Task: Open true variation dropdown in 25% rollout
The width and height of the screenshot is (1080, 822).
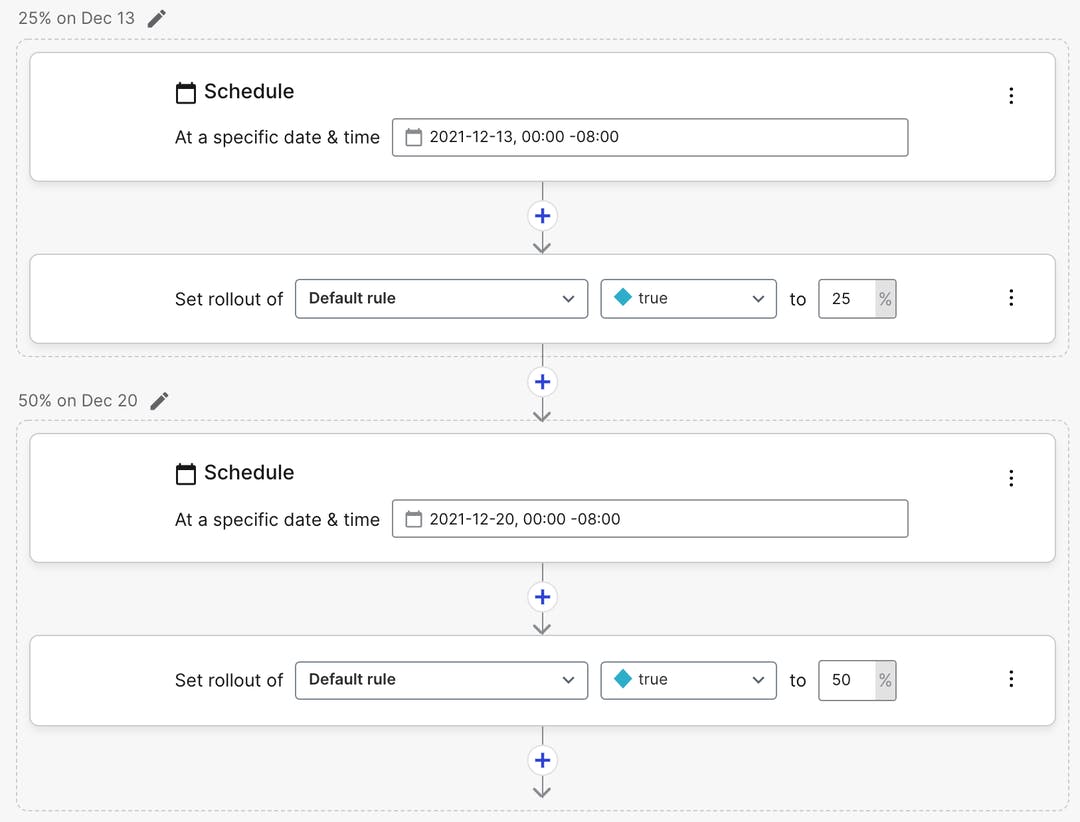Action: (688, 298)
